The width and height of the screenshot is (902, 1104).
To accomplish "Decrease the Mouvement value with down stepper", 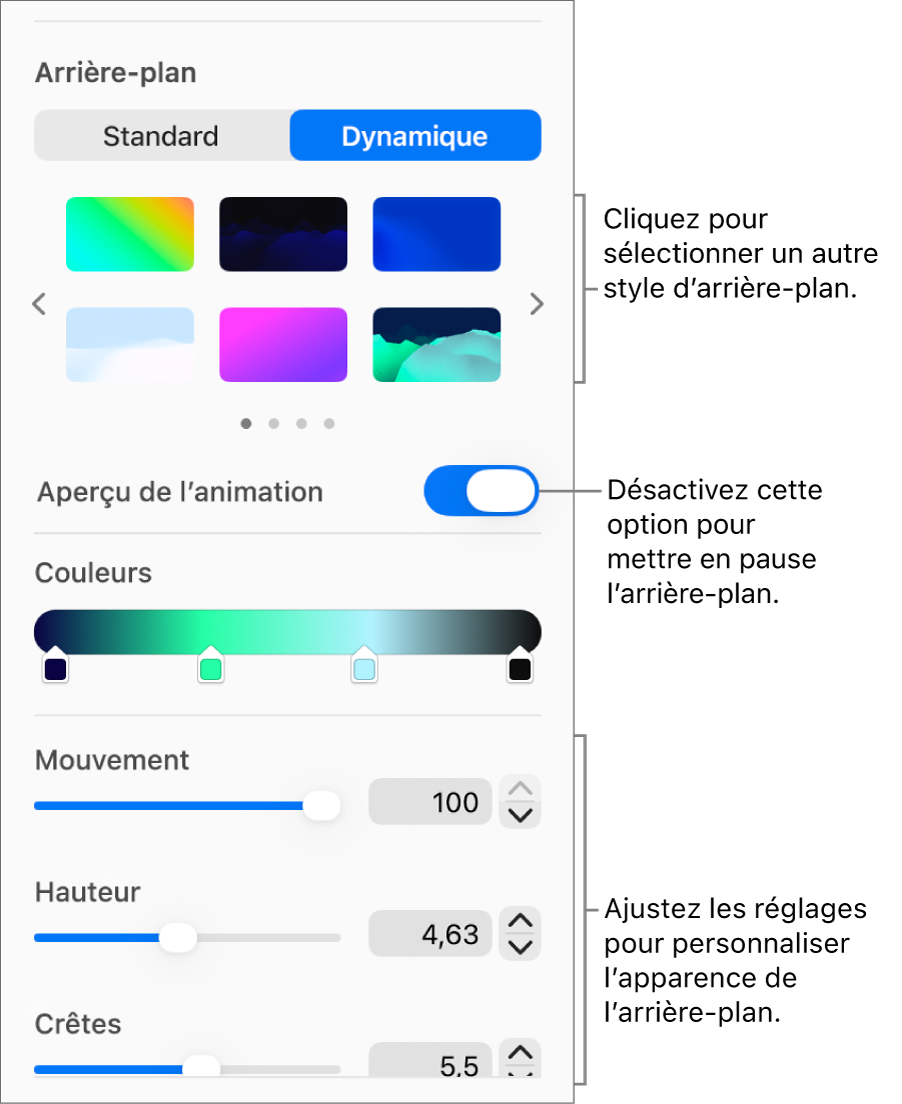I will 520,815.
